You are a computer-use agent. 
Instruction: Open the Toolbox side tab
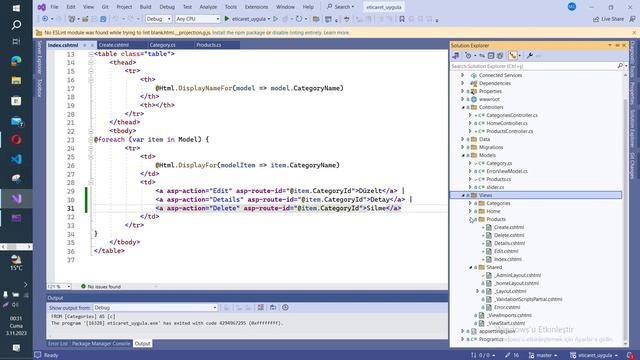(x=40, y=88)
